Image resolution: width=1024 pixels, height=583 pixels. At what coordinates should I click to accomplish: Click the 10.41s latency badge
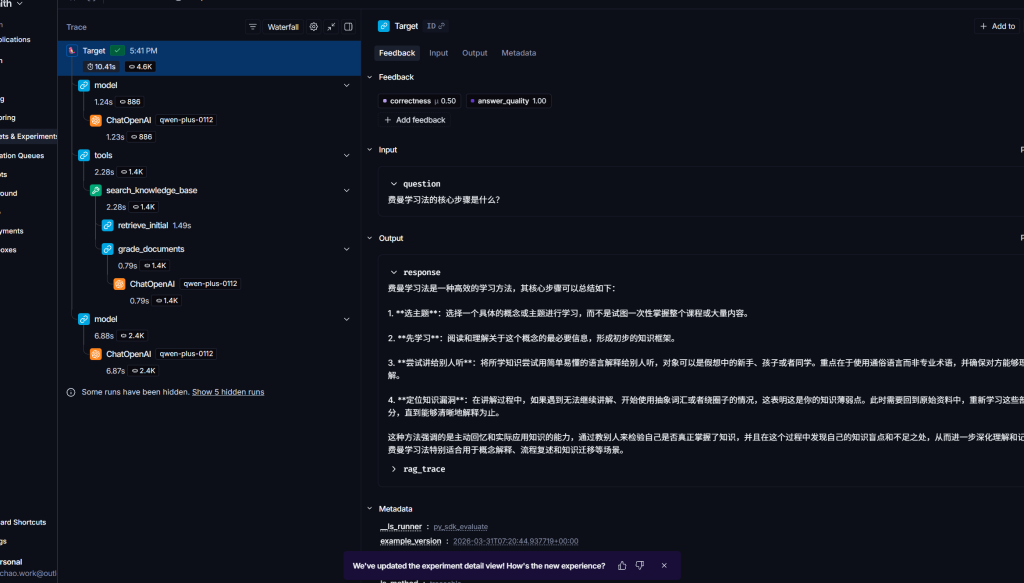tap(101, 67)
